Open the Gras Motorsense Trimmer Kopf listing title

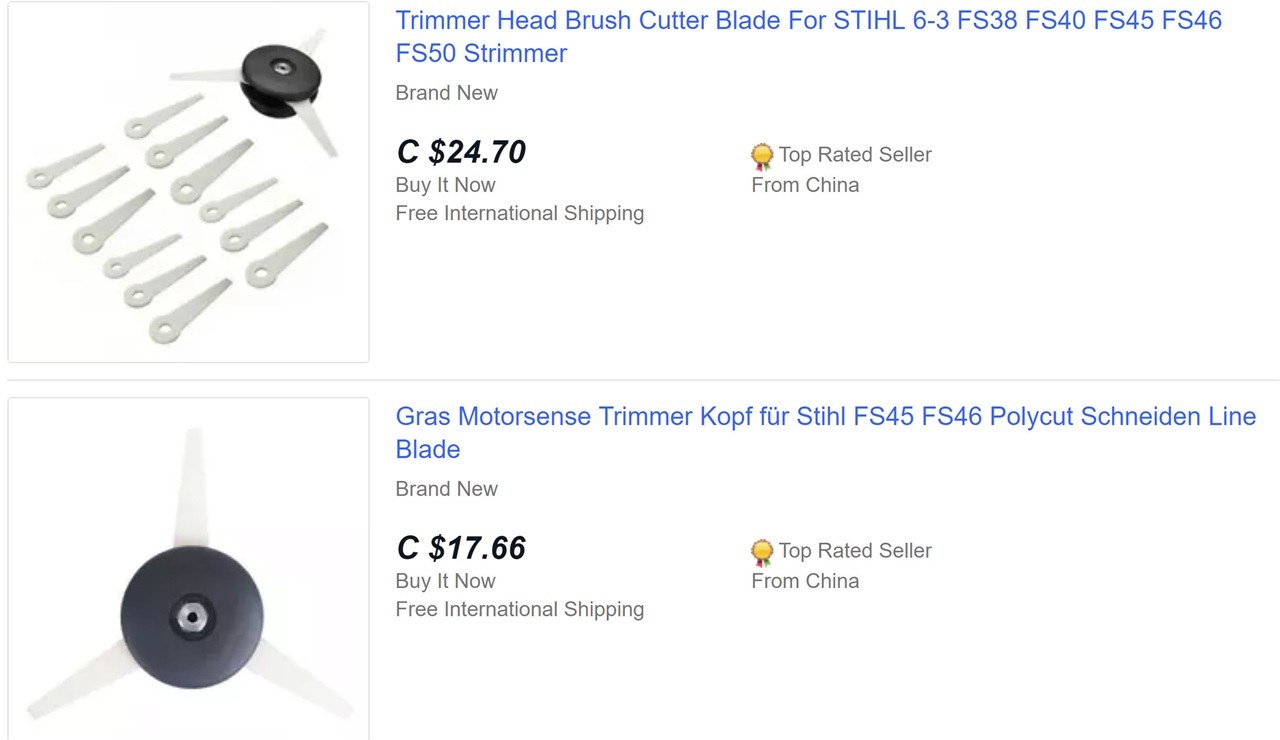point(825,433)
